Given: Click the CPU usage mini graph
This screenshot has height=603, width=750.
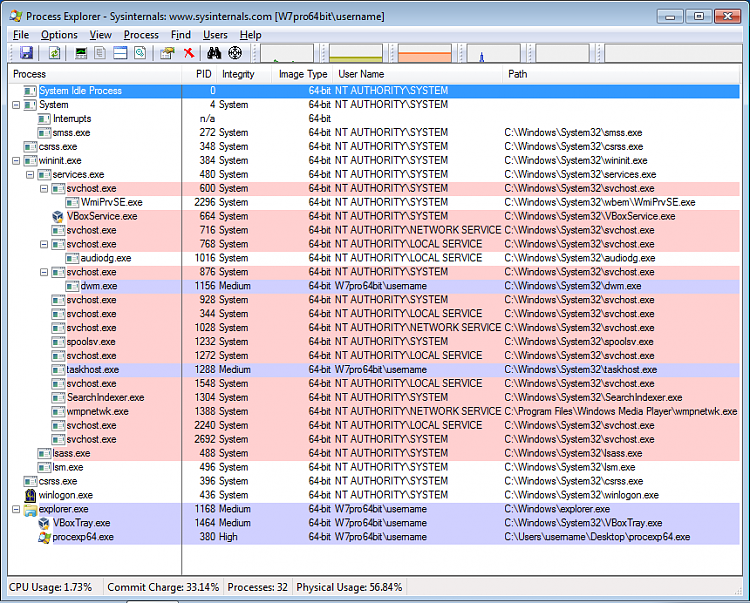Looking at the screenshot, I should [287, 54].
